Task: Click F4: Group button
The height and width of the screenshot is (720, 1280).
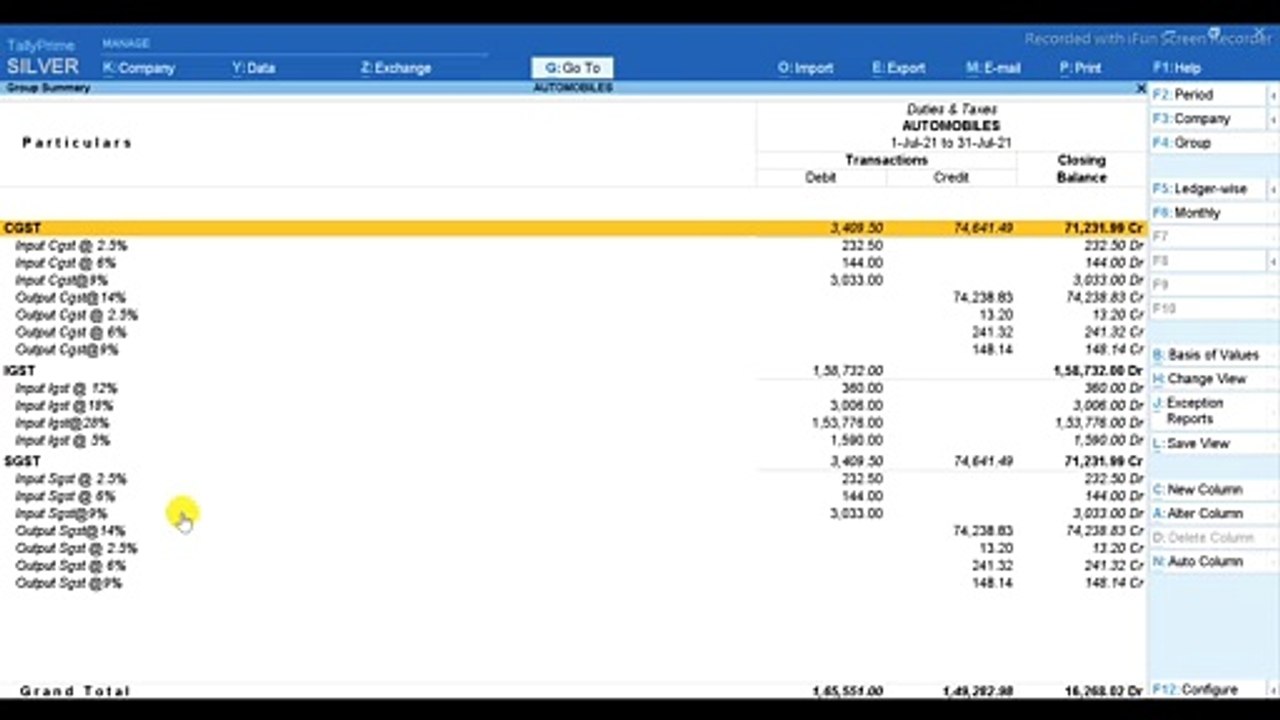Action: (1212, 143)
